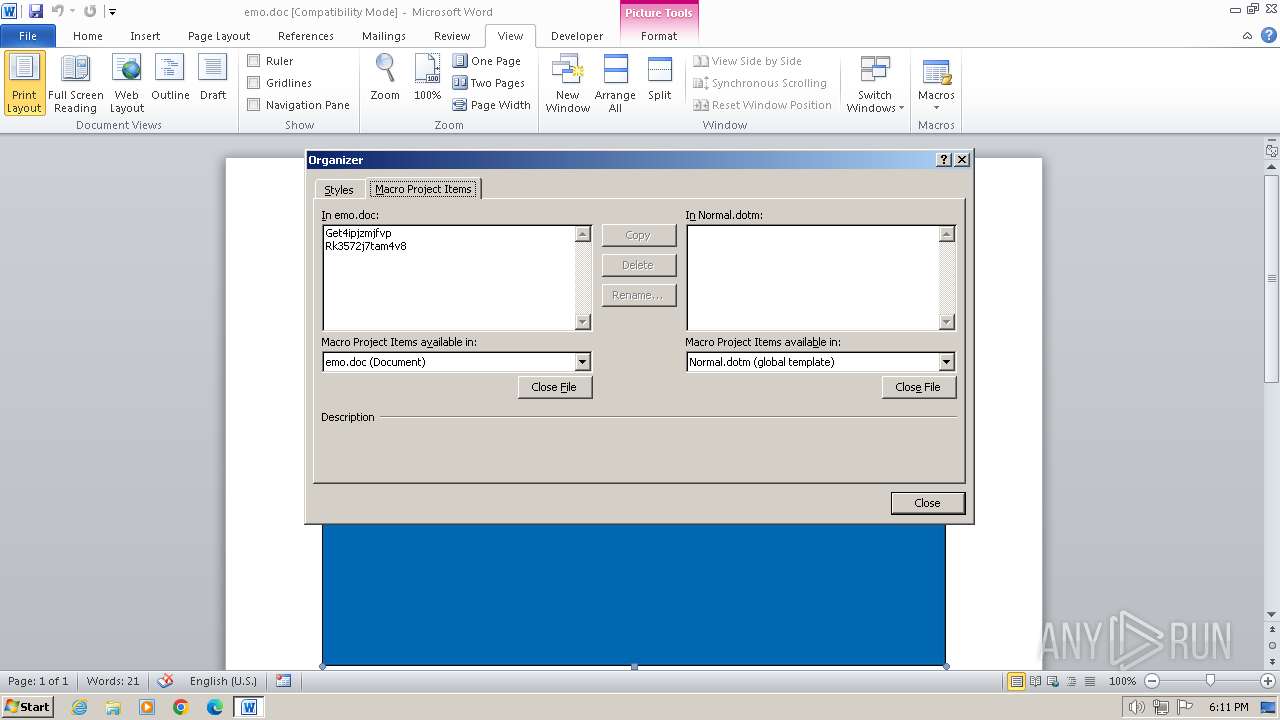Open the Macros button
Viewport: 1280px width, 720px height.
click(936, 84)
